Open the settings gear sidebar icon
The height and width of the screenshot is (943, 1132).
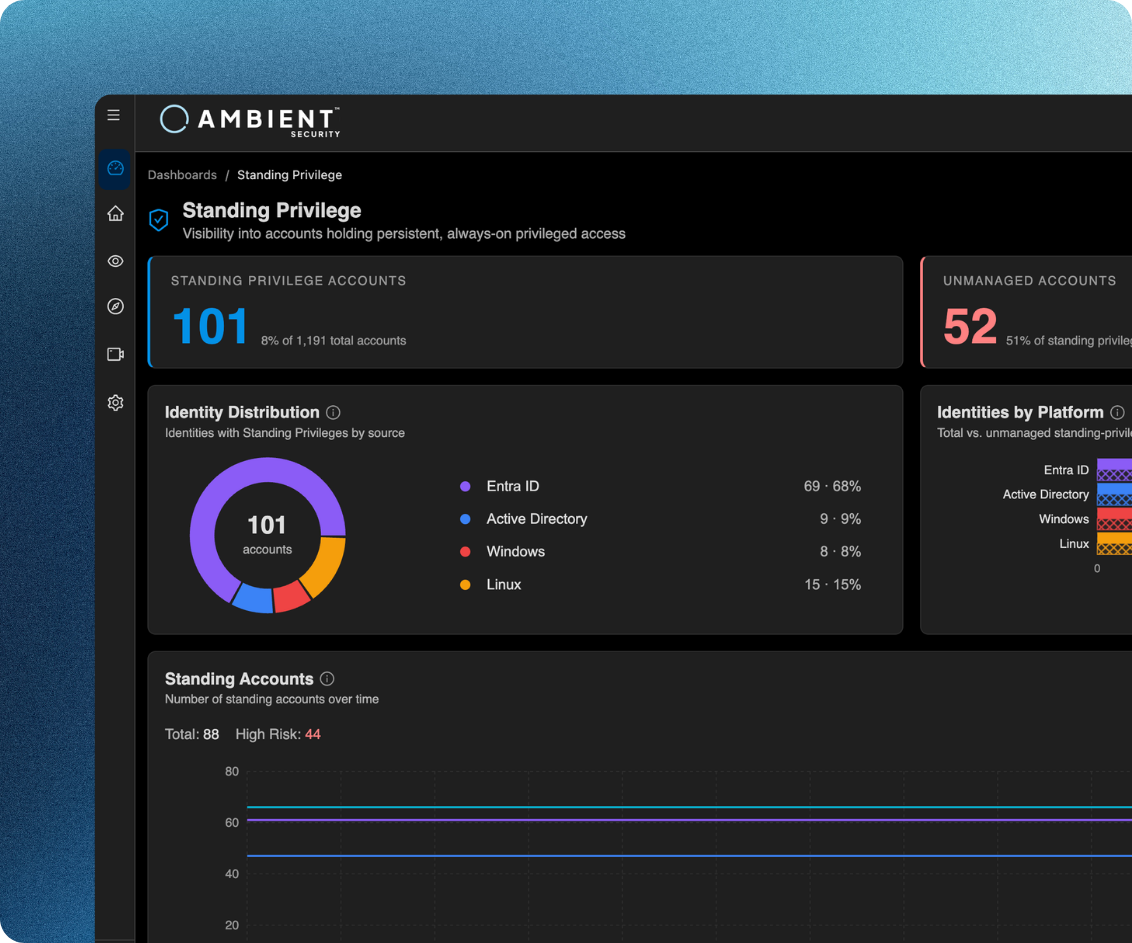click(116, 403)
